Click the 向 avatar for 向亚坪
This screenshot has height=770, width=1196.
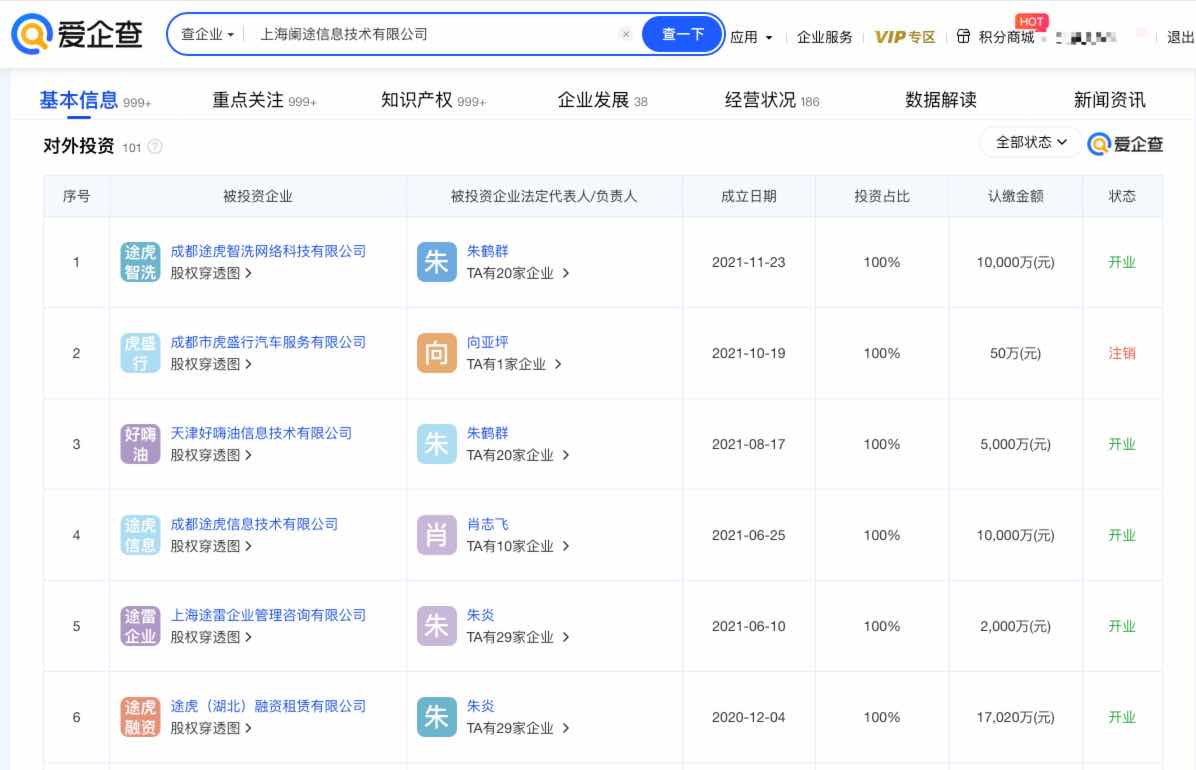[x=436, y=353]
